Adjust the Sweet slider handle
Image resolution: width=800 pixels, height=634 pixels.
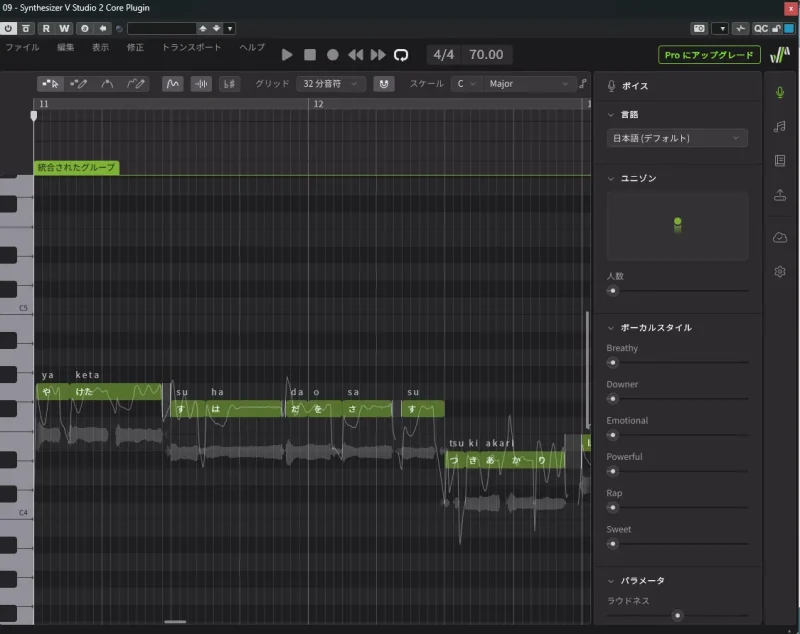[613, 544]
